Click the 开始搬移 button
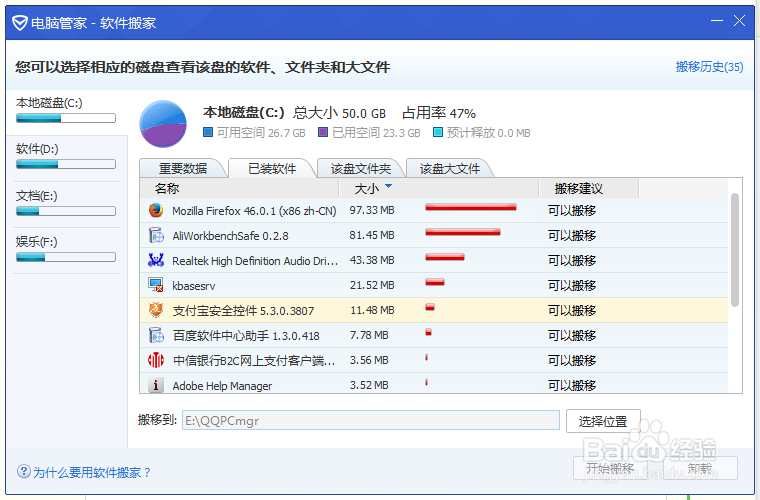 coord(610,468)
